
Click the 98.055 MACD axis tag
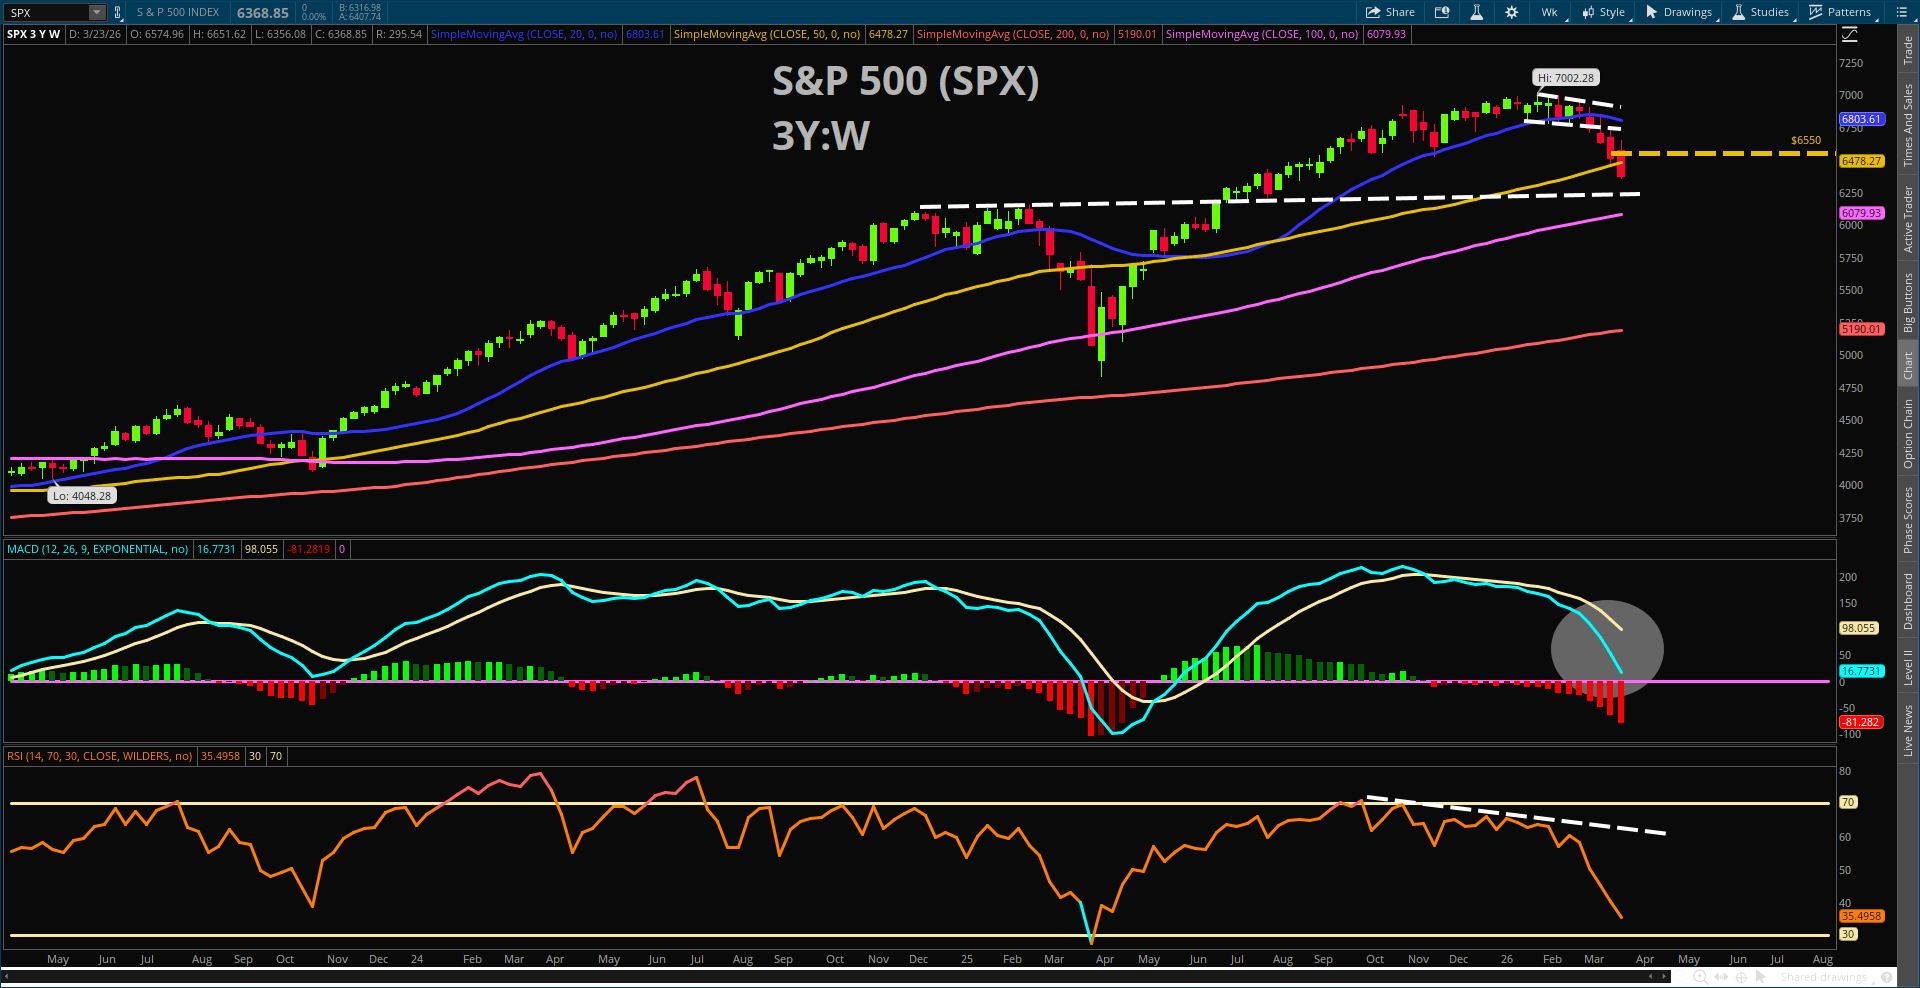tap(1859, 628)
